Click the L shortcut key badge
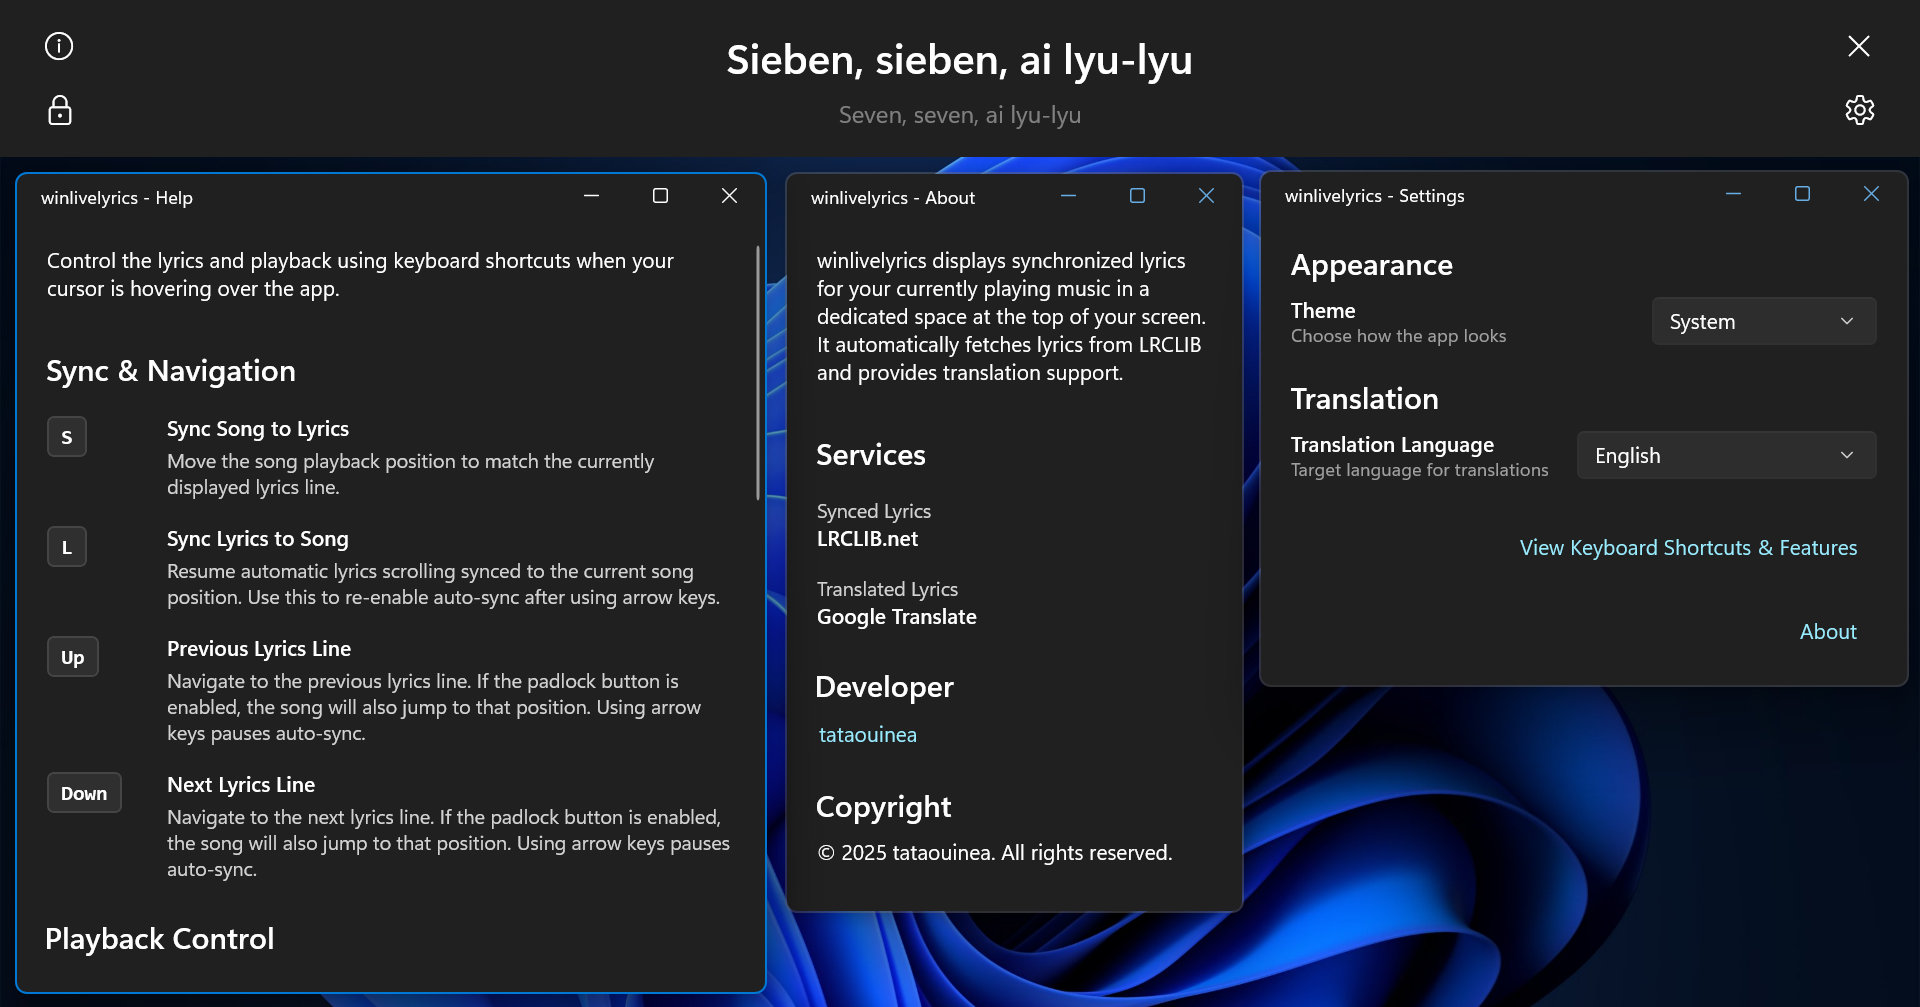This screenshot has width=1920, height=1007. 67,547
